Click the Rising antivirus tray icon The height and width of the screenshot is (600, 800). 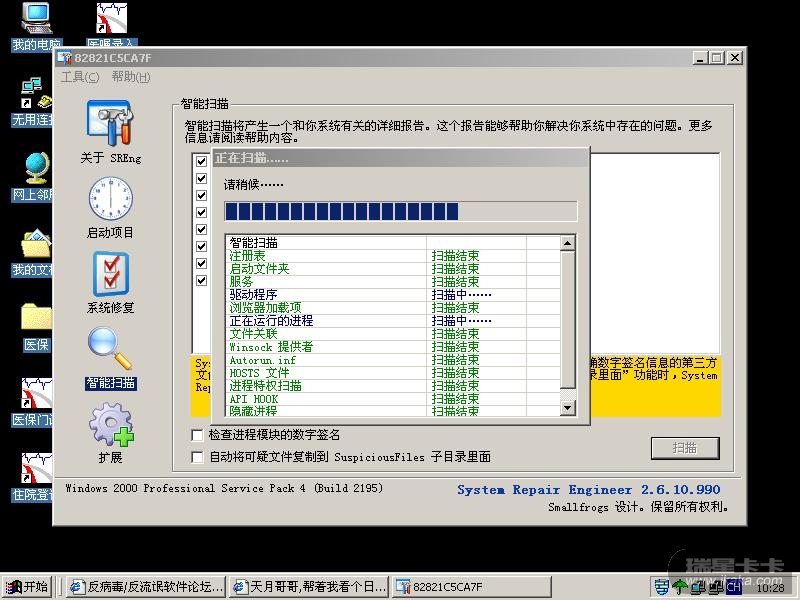(662, 587)
